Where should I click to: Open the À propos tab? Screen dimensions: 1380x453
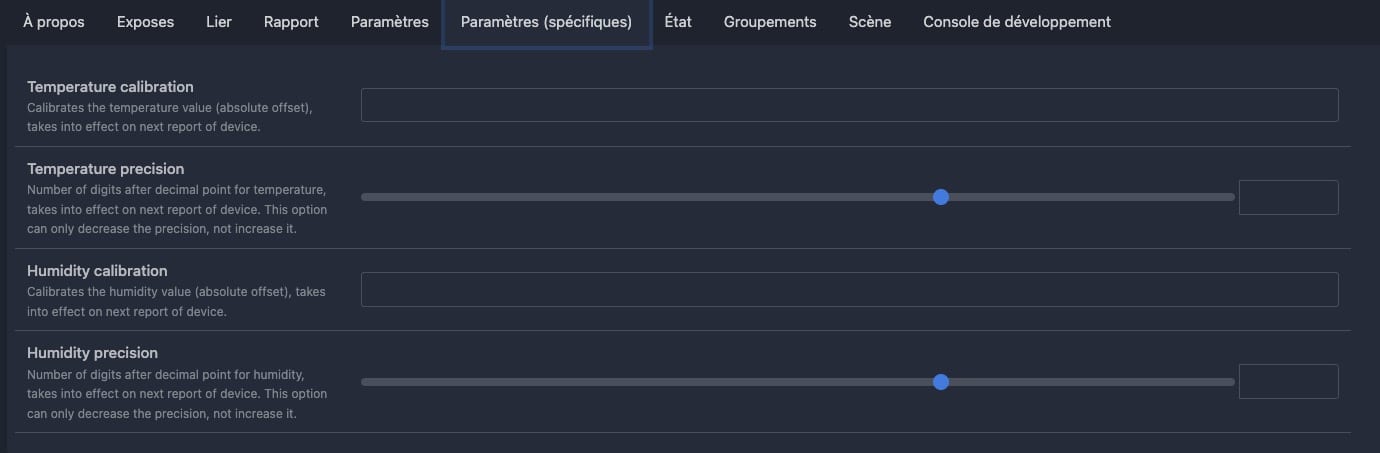(x=54, y=22)
